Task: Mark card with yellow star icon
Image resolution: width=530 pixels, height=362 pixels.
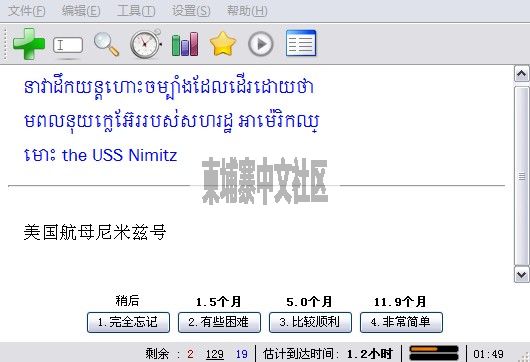Action: [223, 44]
